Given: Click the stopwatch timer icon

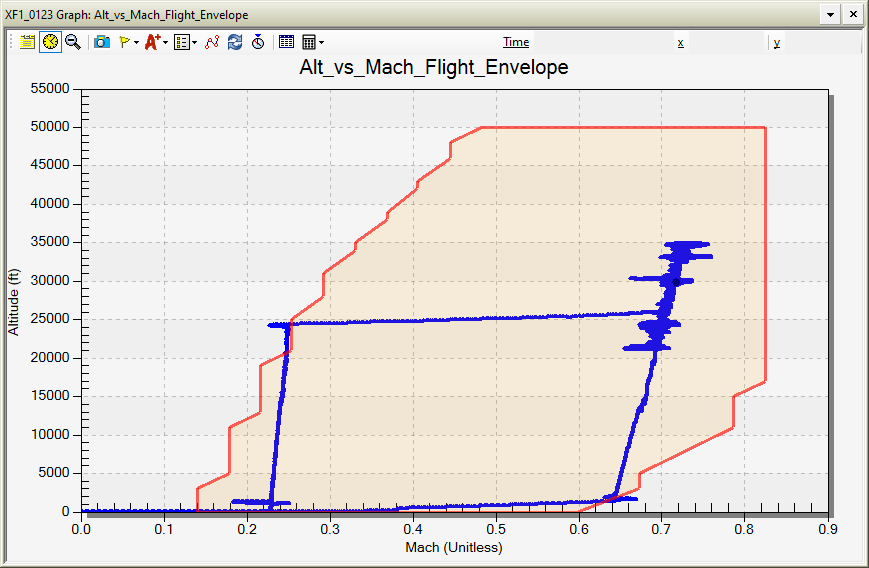Looking at the screenshot, I should pos(258,42).
